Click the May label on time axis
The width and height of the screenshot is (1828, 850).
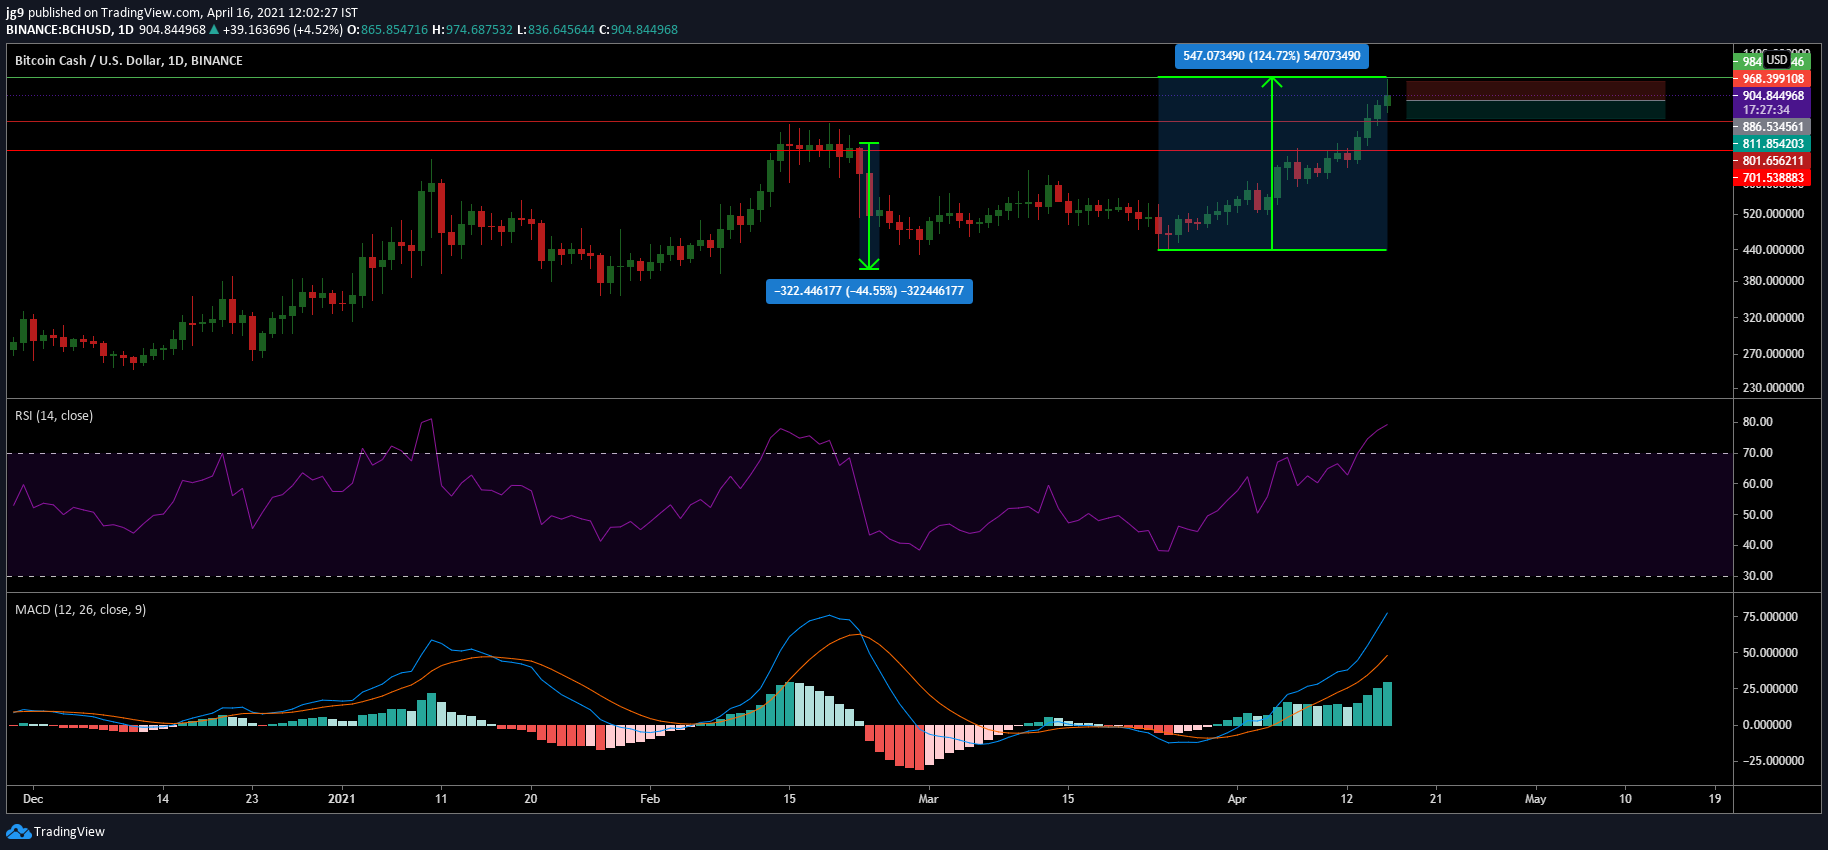(1536, 799)
